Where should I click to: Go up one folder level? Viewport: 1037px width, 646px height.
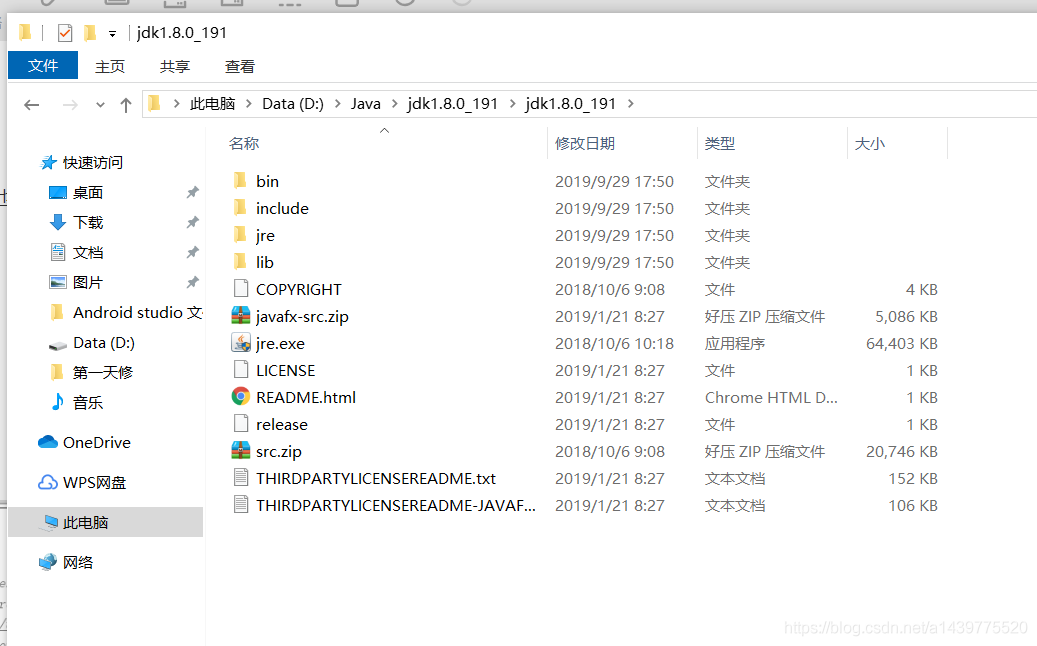pos(126,104)
